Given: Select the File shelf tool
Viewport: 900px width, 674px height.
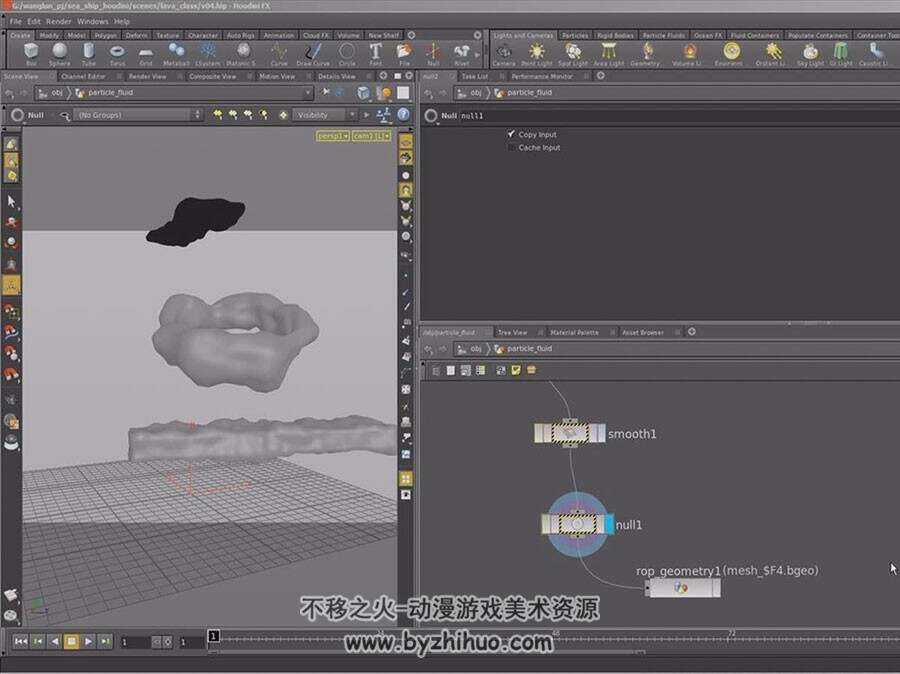Looking at the screenshot, I should tap(404, 55).
